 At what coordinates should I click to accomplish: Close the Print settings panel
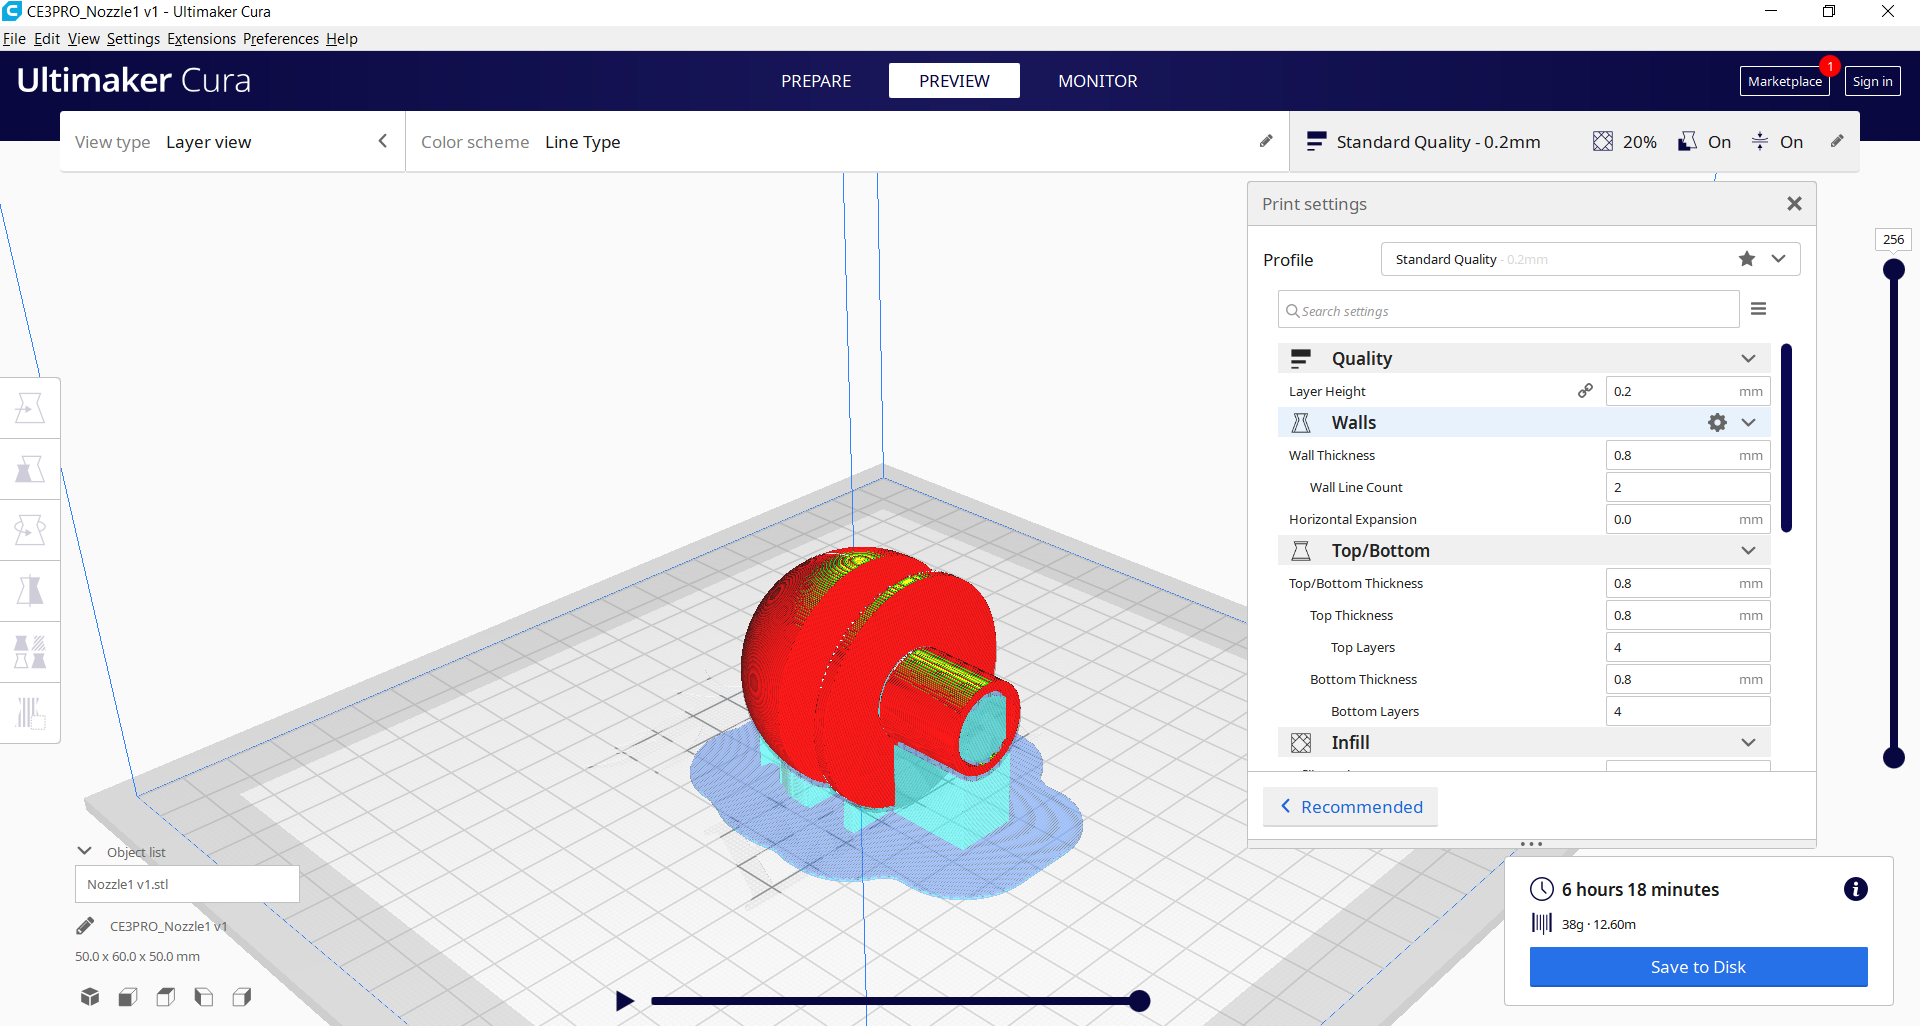[x=1795, y=204]
